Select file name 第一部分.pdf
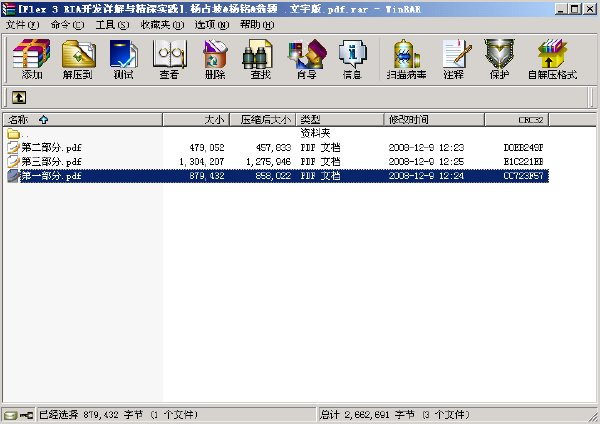This screenshot has width=600, height=424. pos(51,176)
